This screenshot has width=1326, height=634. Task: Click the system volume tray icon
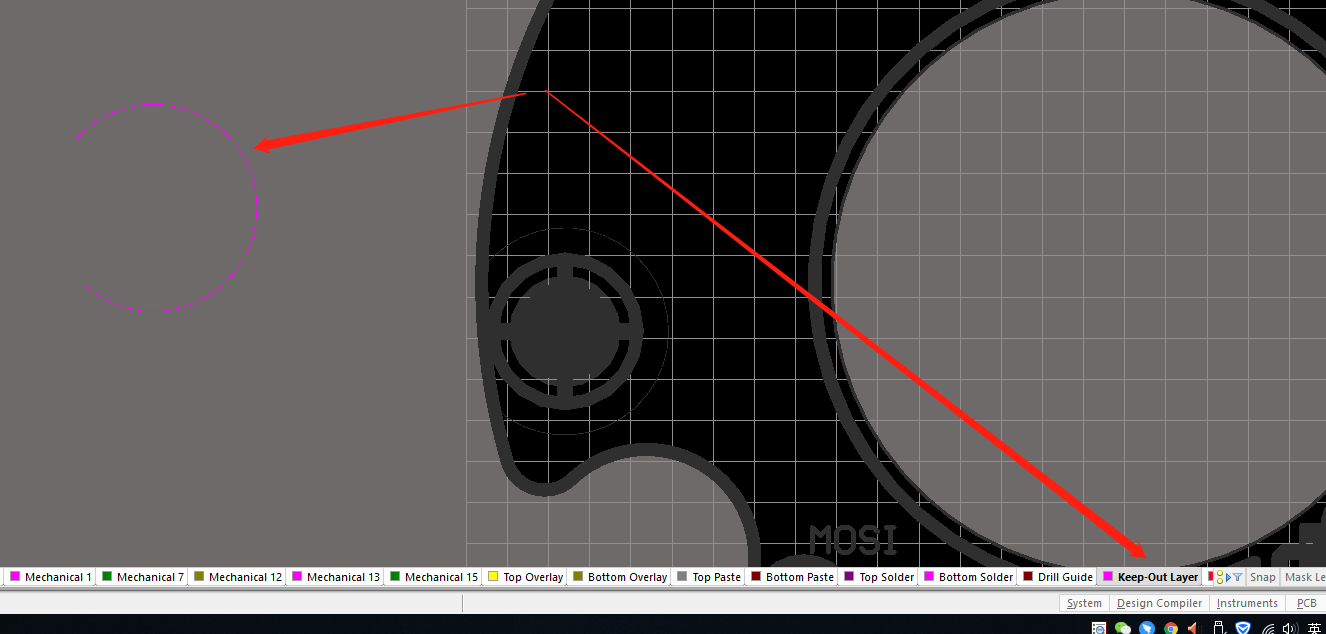[x=1290, y=628]
